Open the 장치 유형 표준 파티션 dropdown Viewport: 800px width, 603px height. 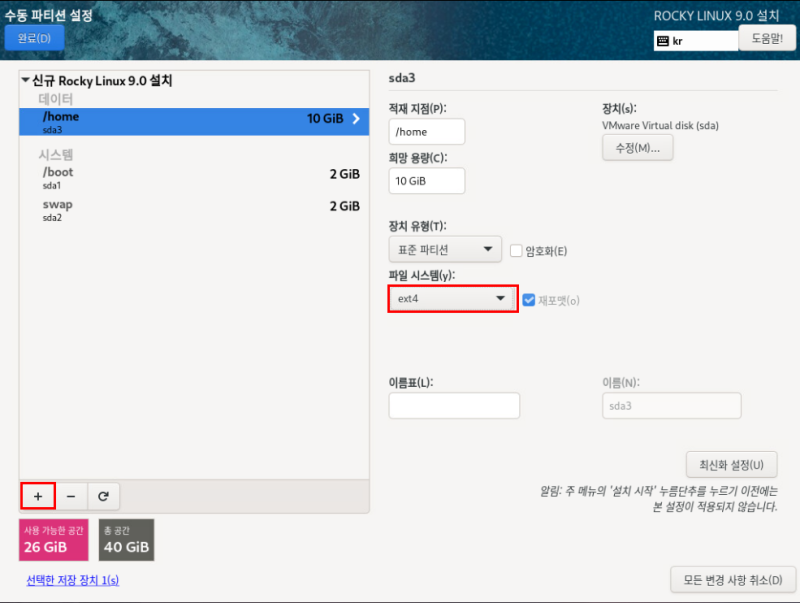[x=445, y=249]
